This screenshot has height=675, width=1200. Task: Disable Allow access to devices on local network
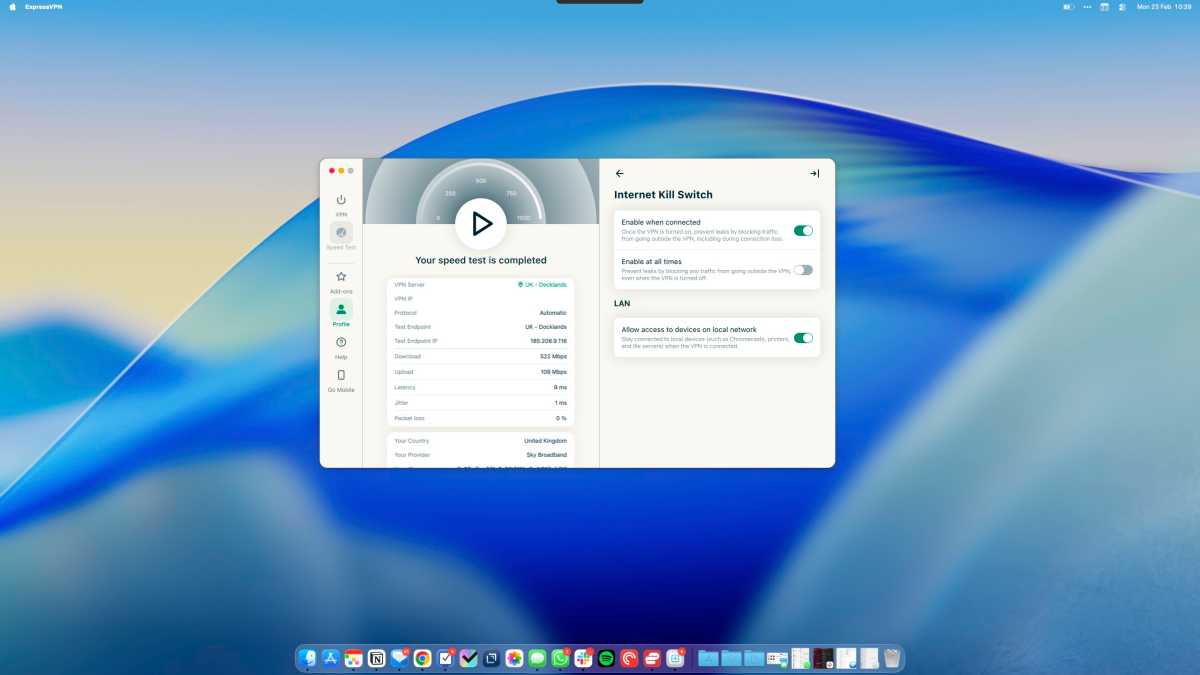[x=803, y=338]
